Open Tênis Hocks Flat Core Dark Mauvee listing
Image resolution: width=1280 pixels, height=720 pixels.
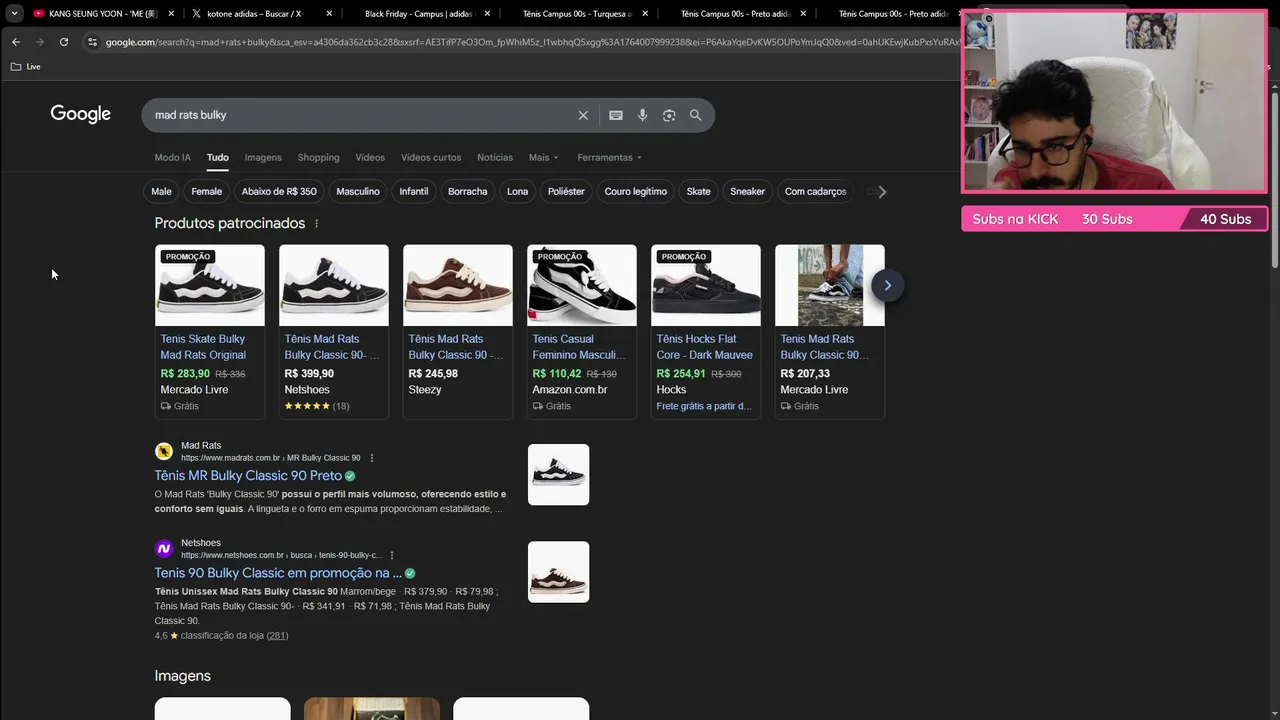click(704, 347)
